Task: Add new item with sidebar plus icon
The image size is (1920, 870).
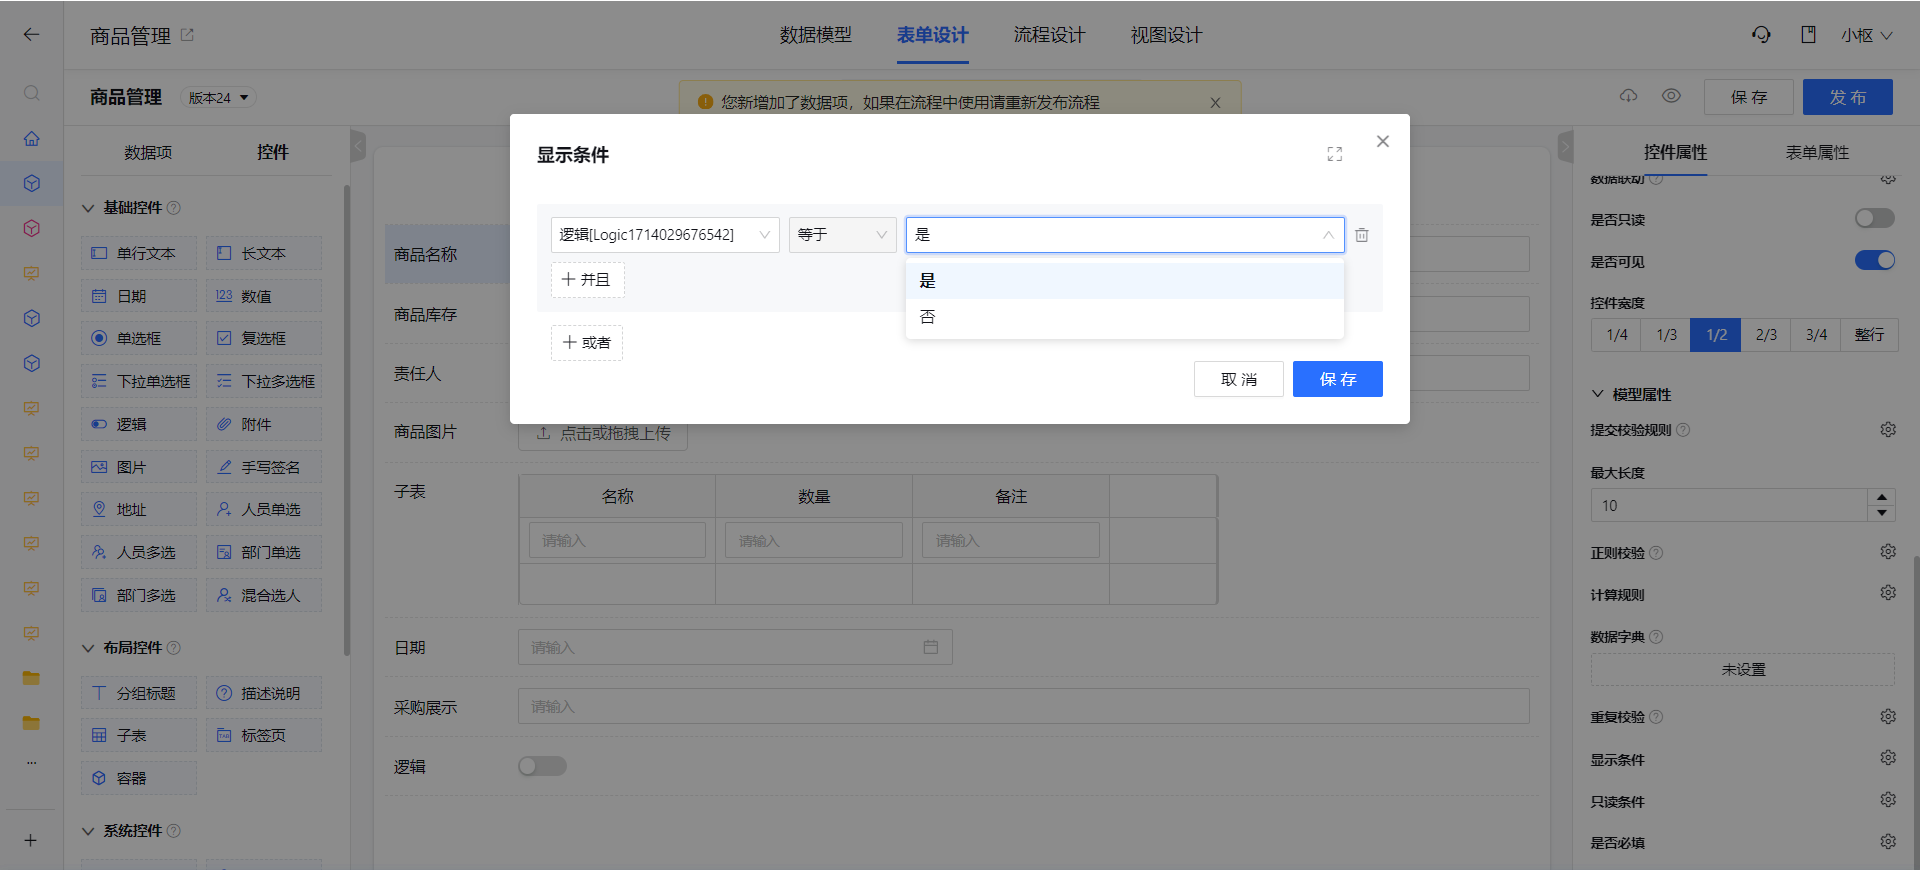Action: (x=31, y=840)
